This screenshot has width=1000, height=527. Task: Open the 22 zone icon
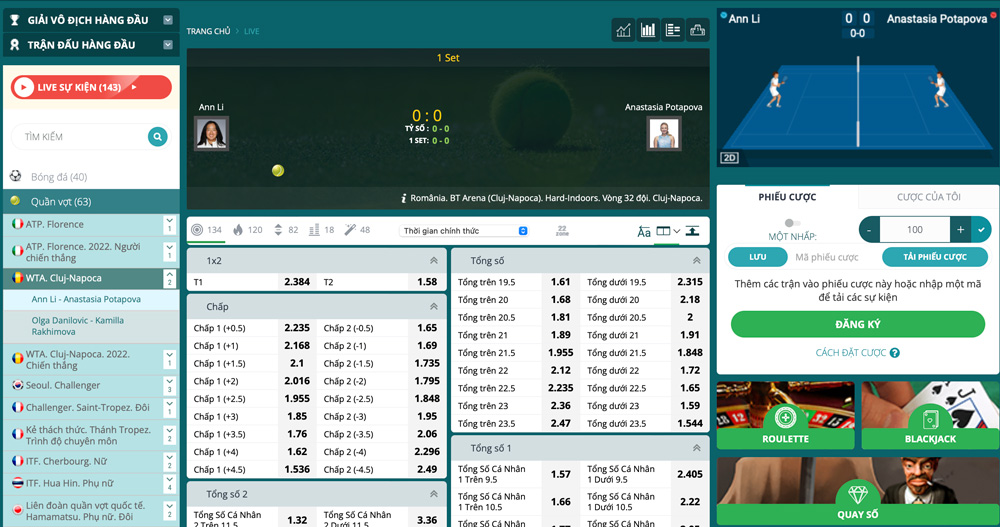(x=562, y=230)
